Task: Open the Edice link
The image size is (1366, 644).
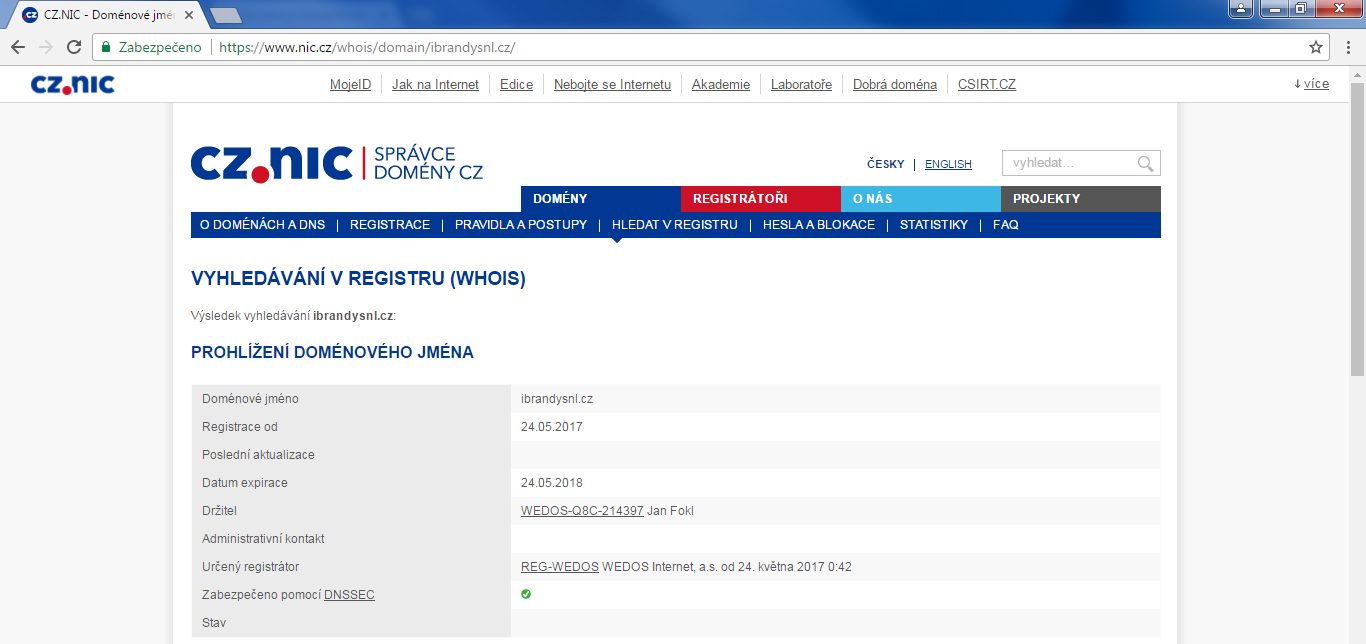Action: (516, 85)
